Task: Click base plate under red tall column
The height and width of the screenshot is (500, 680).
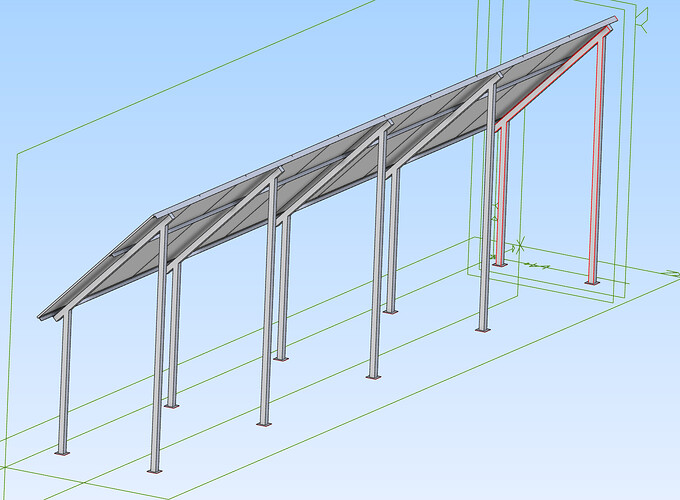Action: pos(592,283)
